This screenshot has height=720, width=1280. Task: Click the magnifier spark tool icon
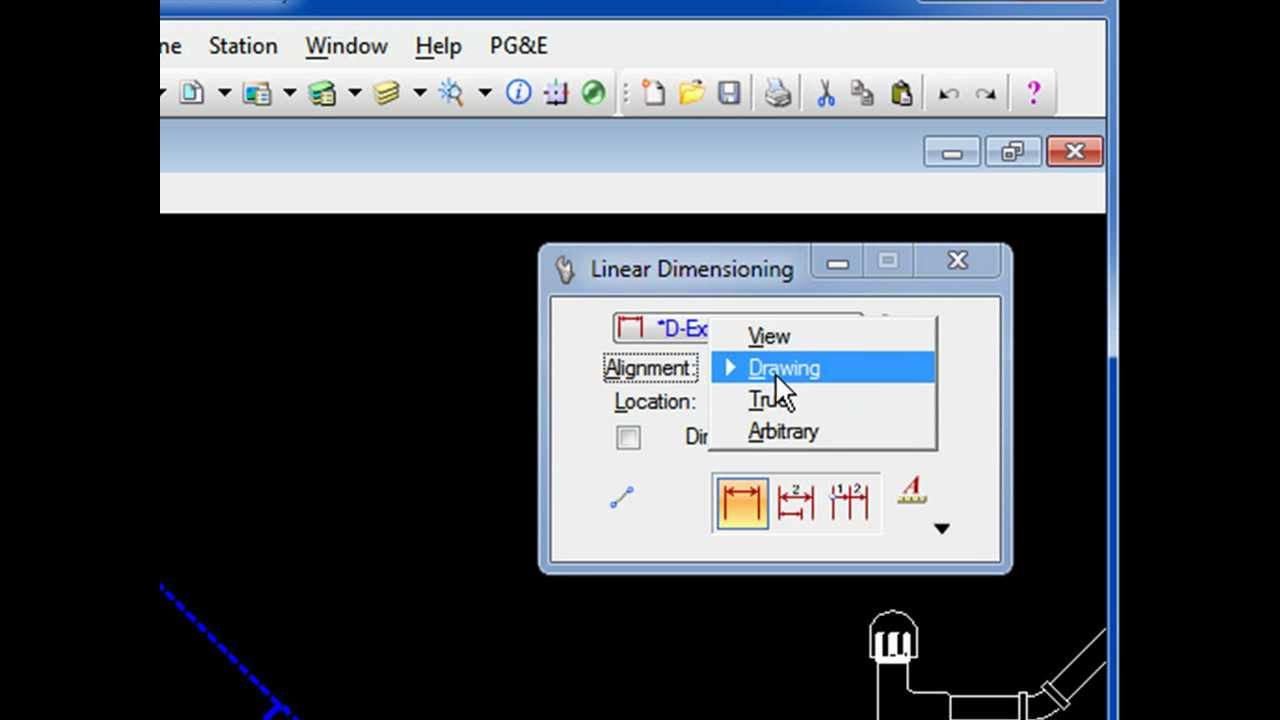click(451, 93)
